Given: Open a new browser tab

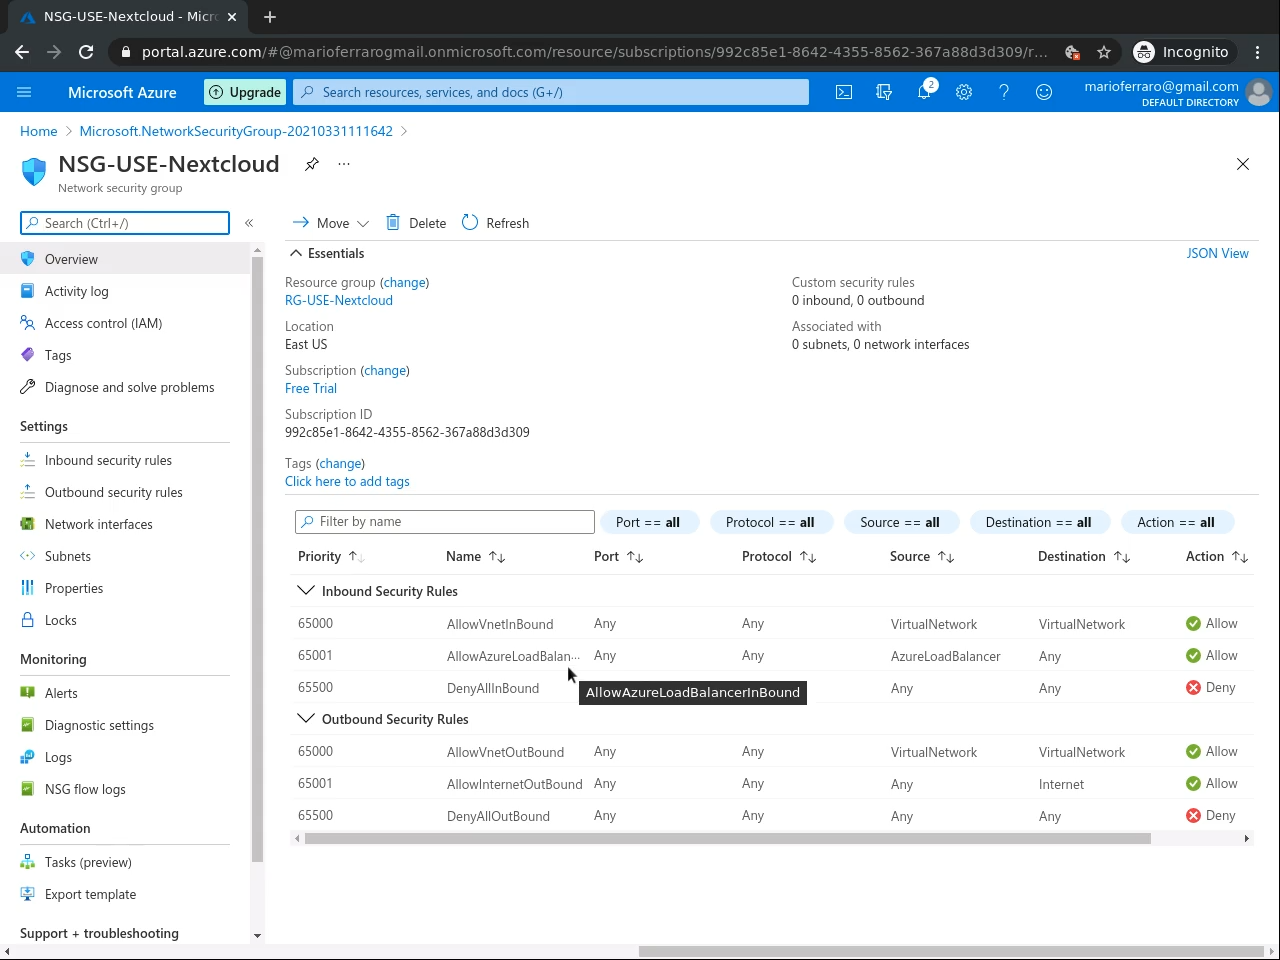Looking at the screenshot, I should click(270, 16).
